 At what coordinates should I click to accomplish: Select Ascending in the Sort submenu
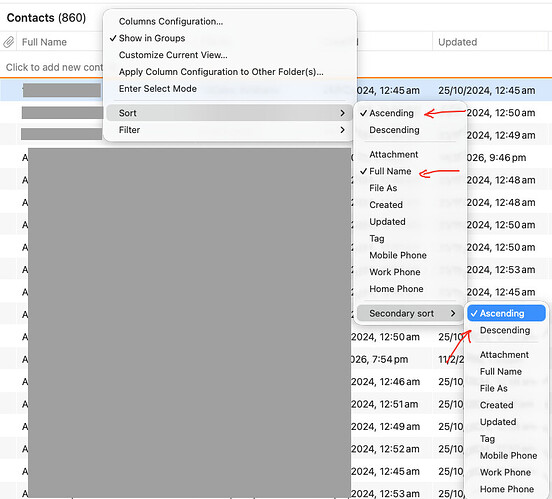pyautogui.click(x=391, y=113)
